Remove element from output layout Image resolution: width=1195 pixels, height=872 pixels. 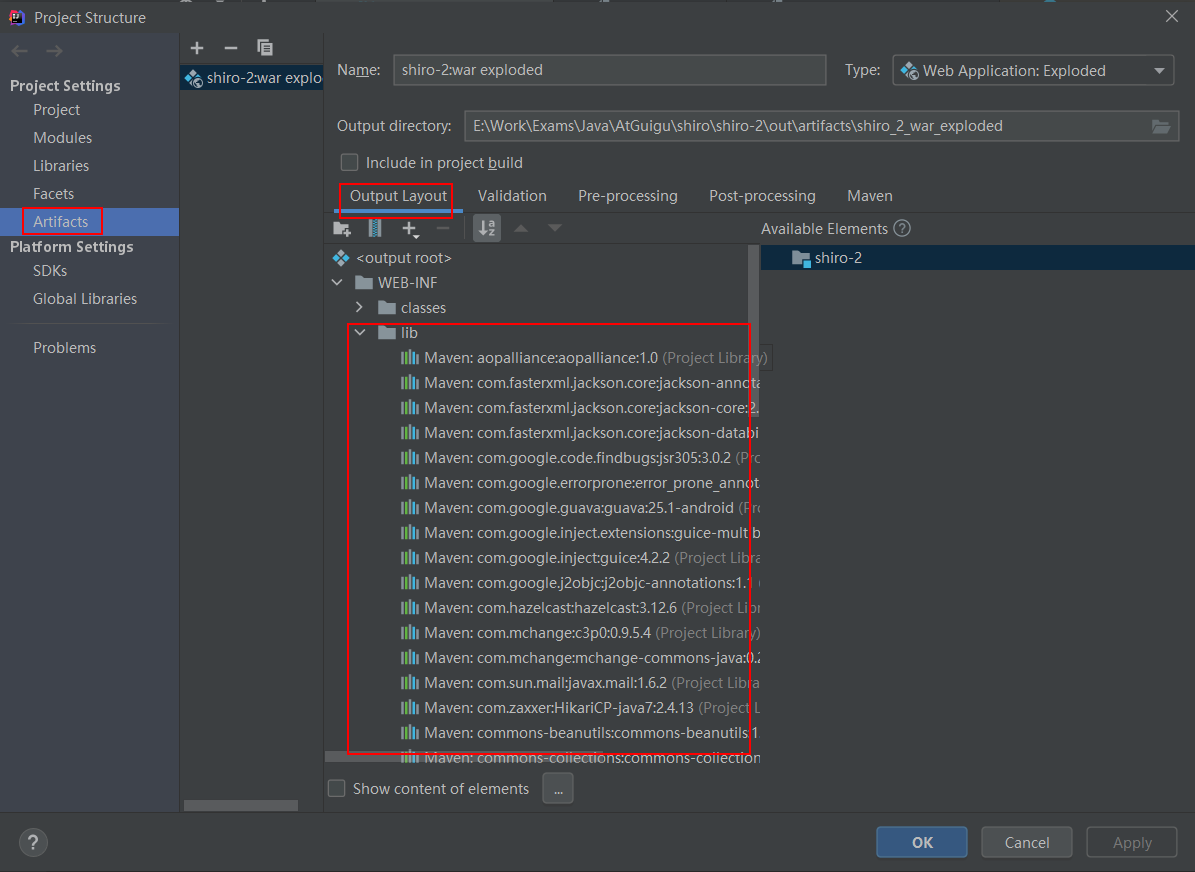443,229
